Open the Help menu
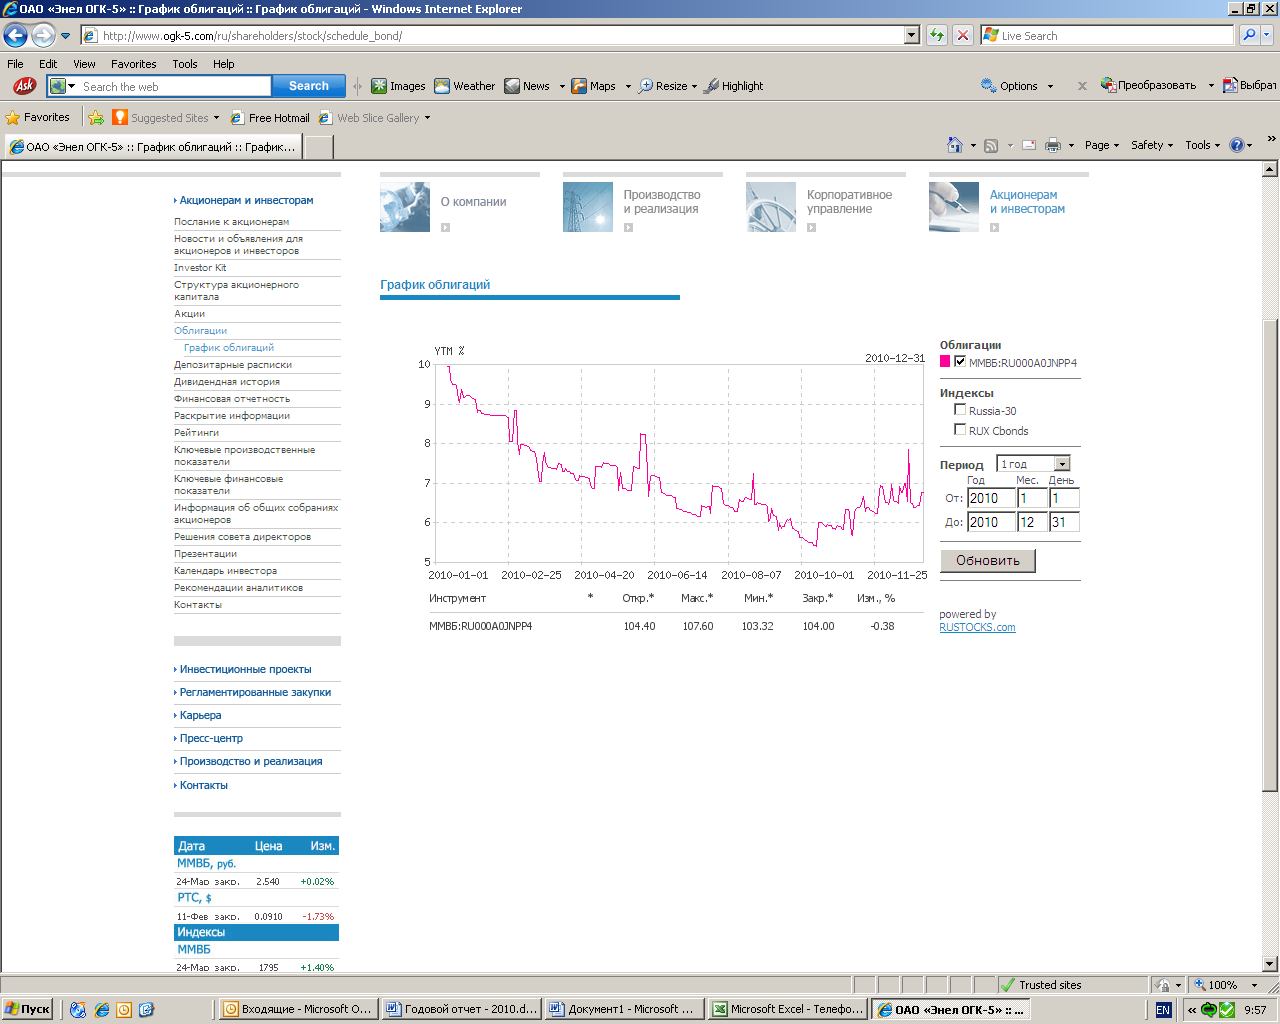Image resolution: width=1280 pixels, height=1024 pixels. (223, 63)
